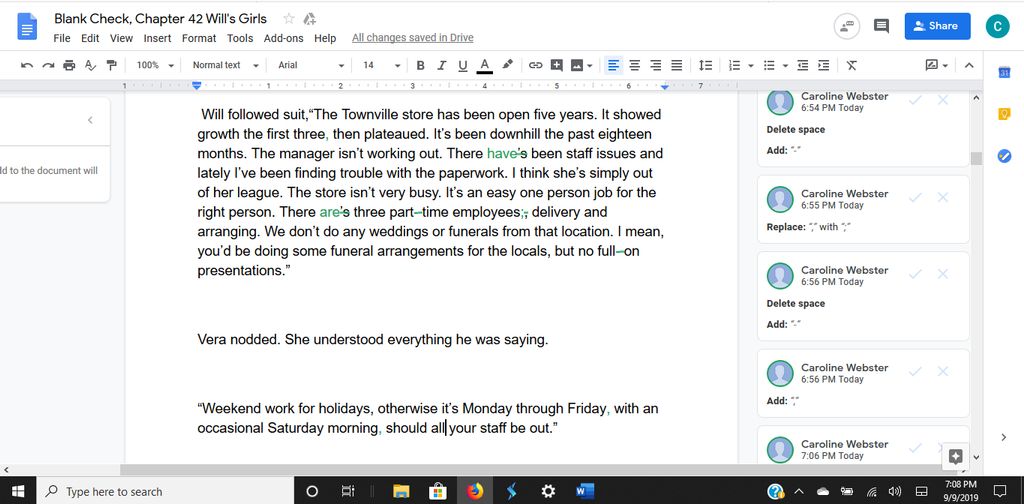1024x504 pixels.
Task: Open the text color picker
Action: pyautogui.click(x=485, y=65)
